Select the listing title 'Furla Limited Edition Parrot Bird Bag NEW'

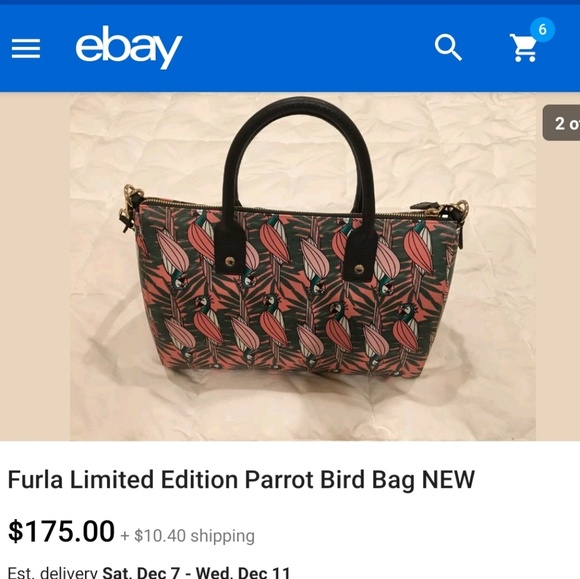(x=241, y=480)
